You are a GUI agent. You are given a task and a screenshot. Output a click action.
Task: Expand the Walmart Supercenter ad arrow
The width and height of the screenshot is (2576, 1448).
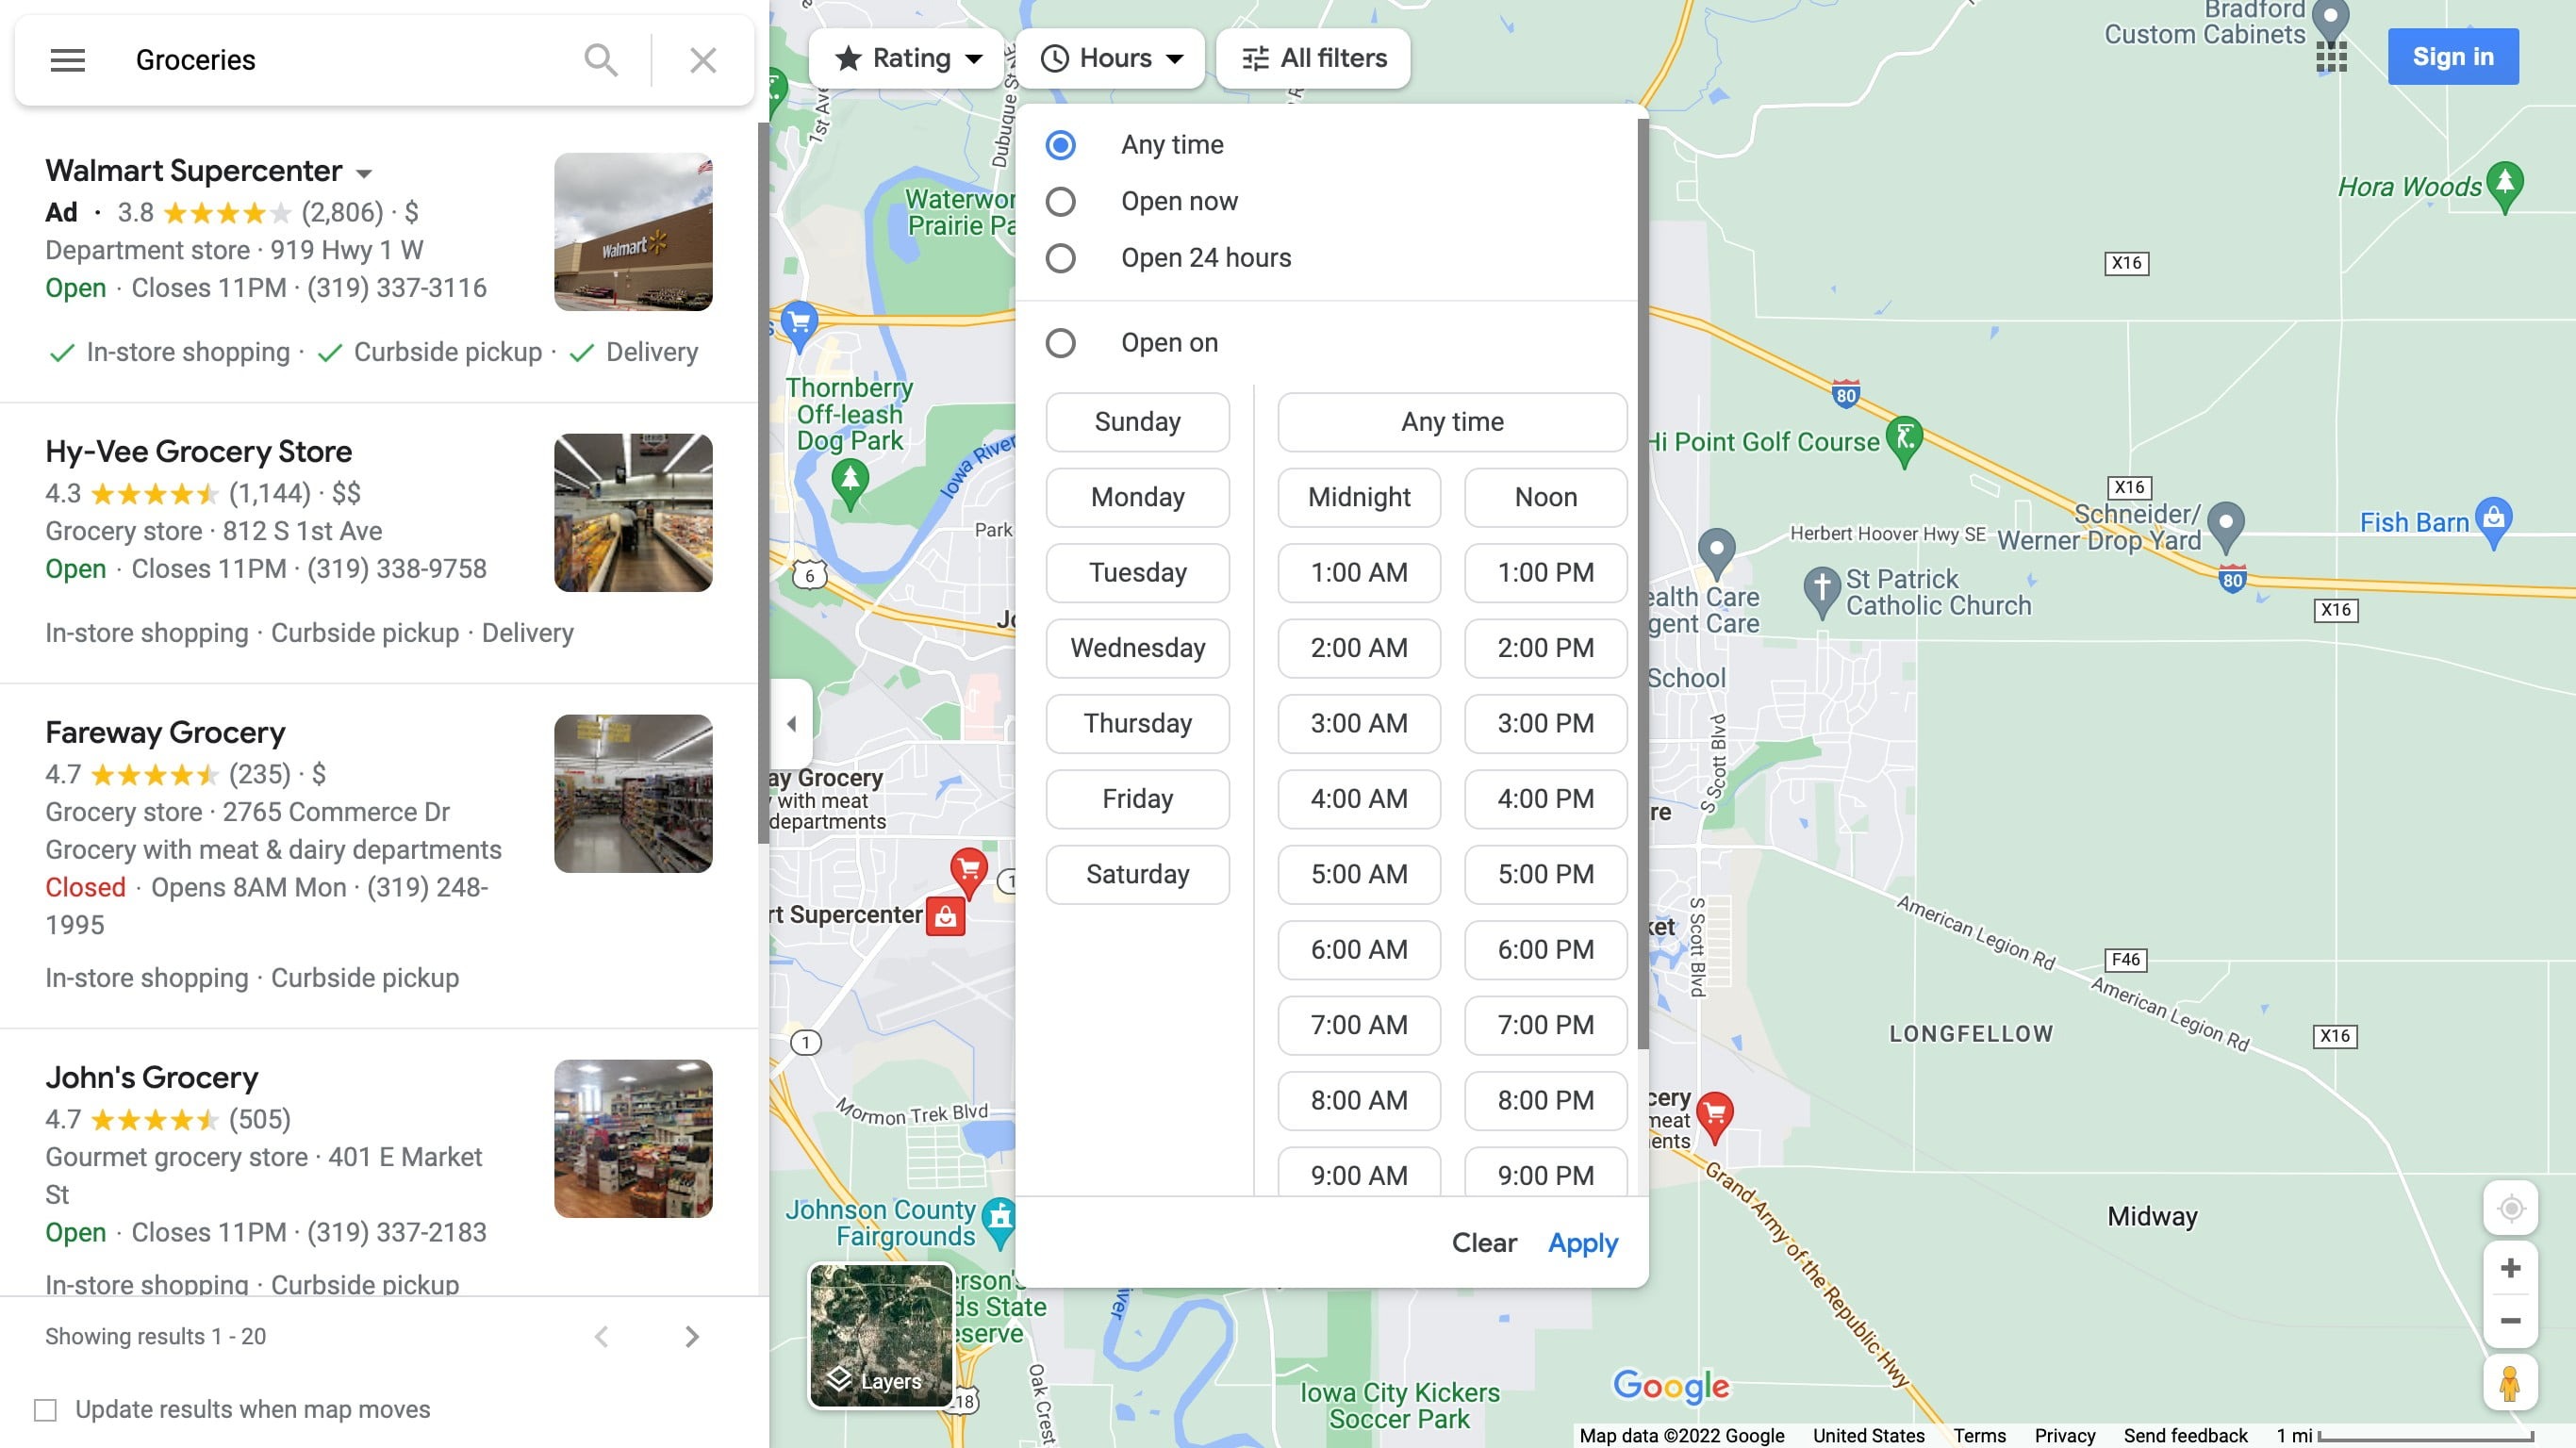pyautogui.click(x=364, y=173)
